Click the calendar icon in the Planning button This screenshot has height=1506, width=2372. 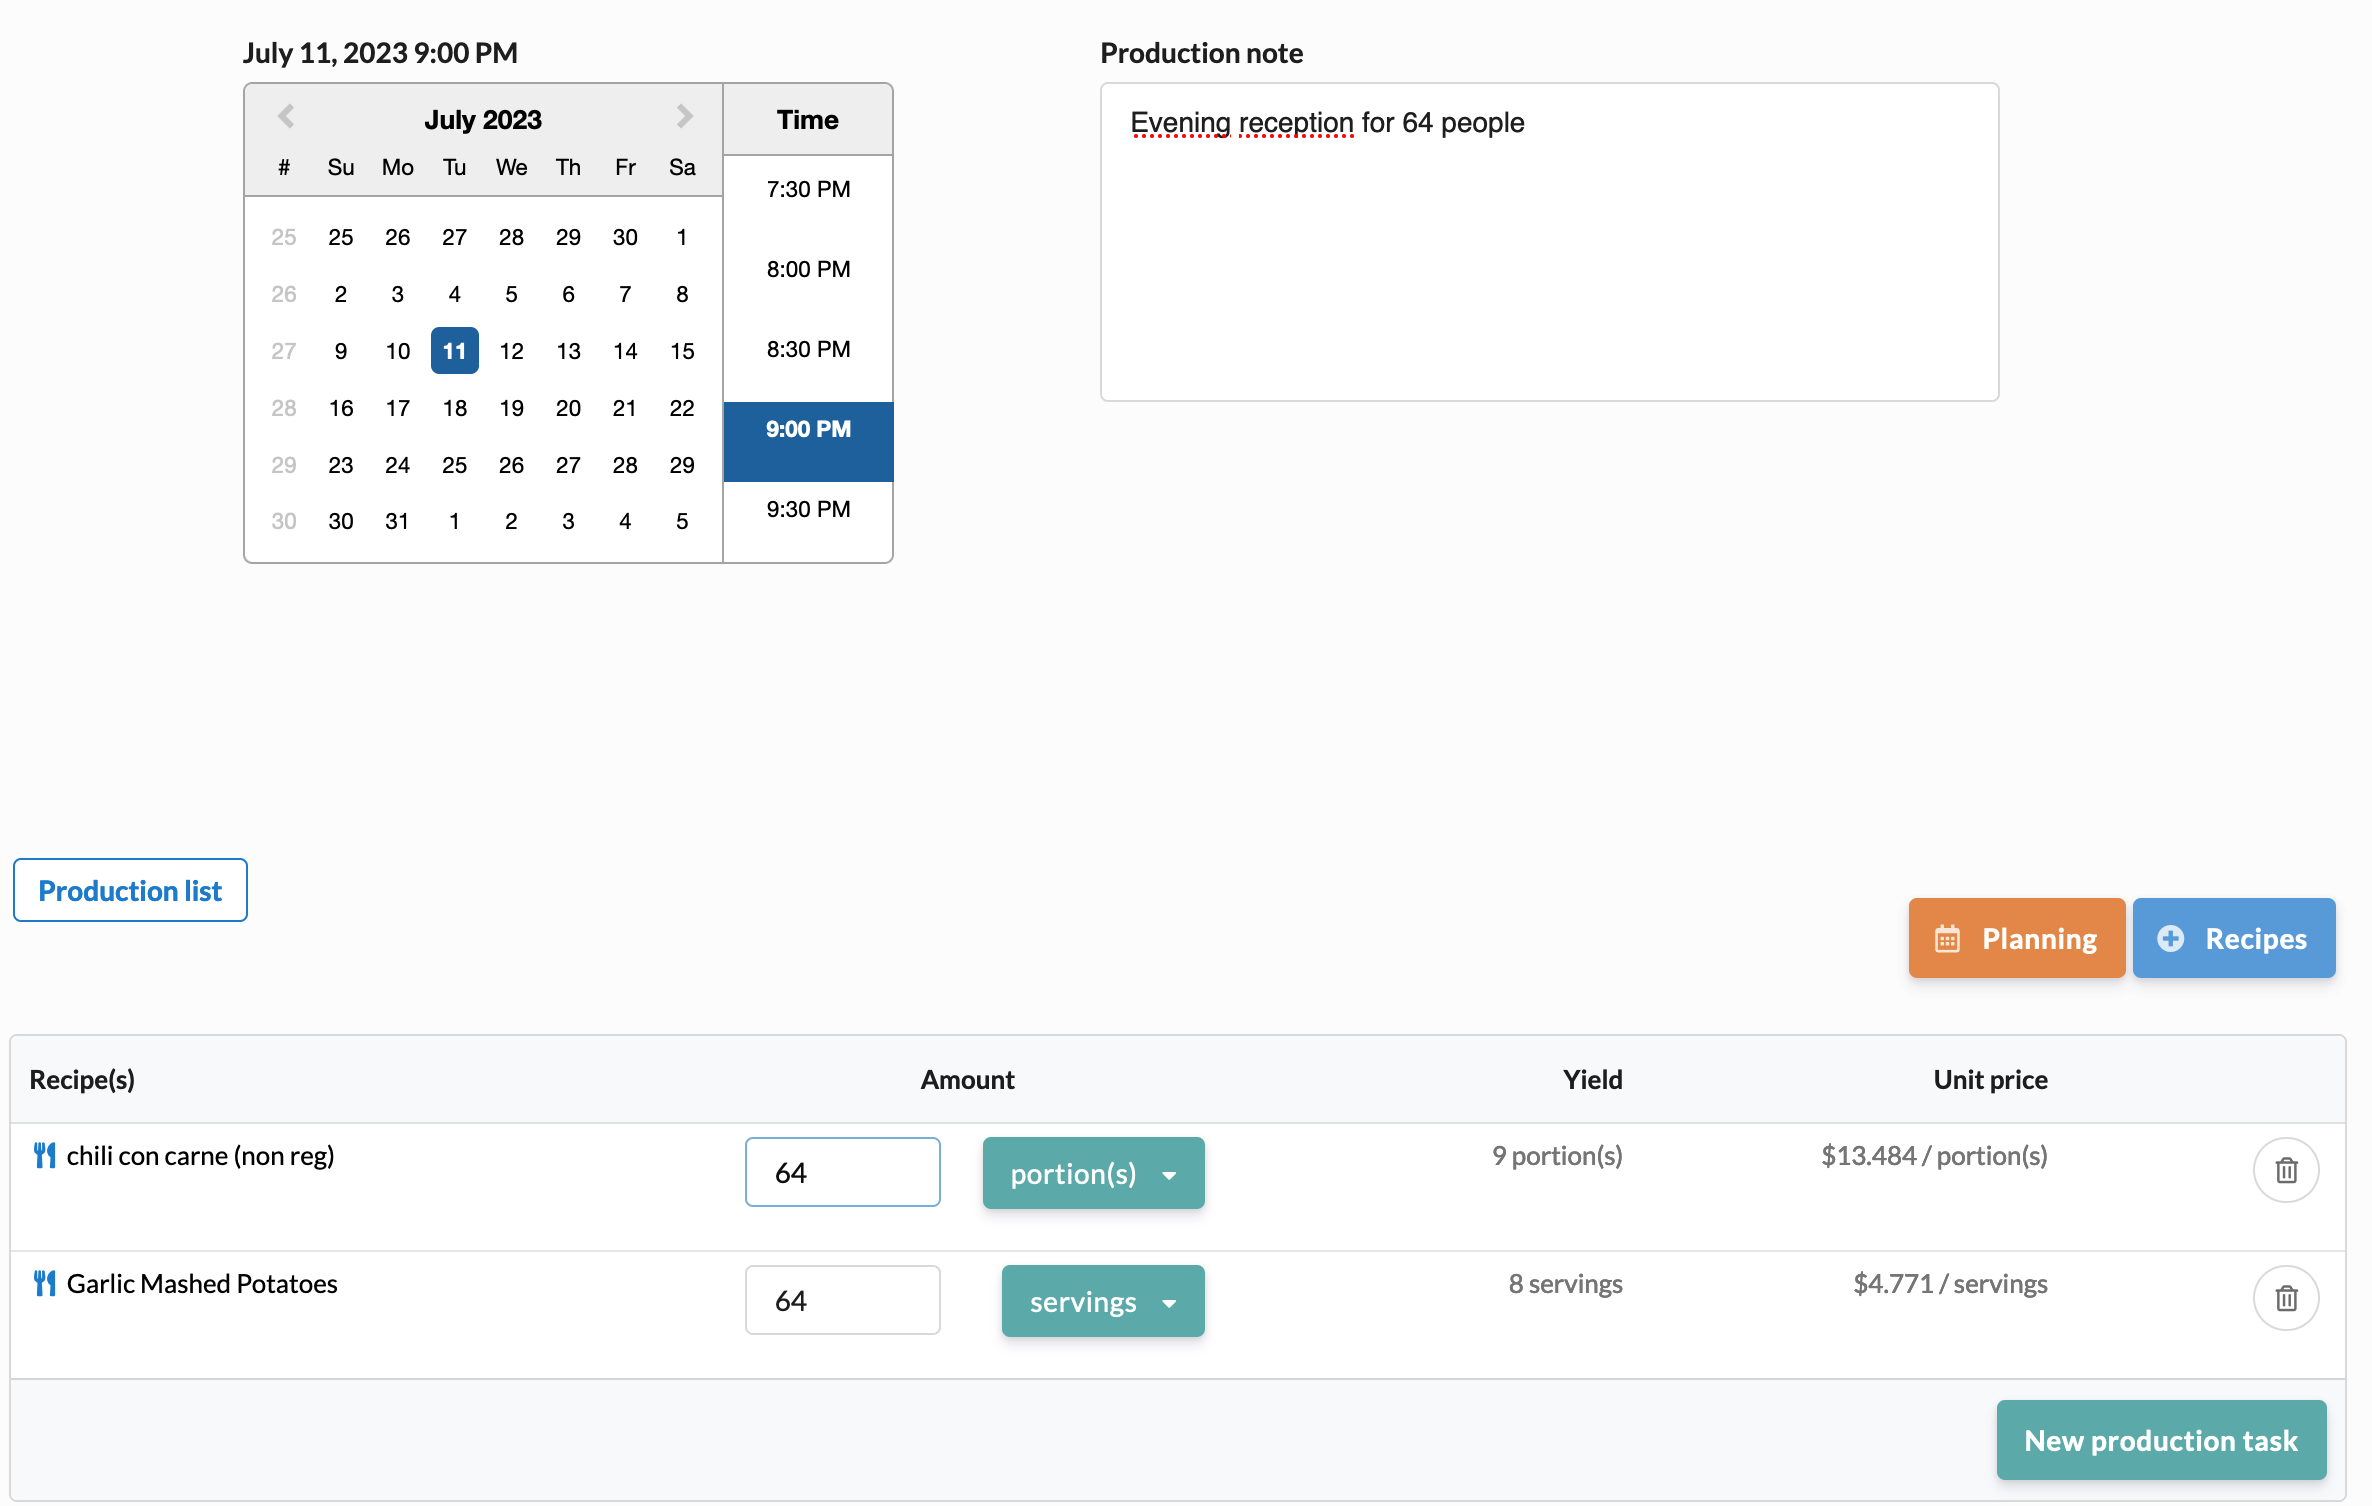pos(1948,938)
